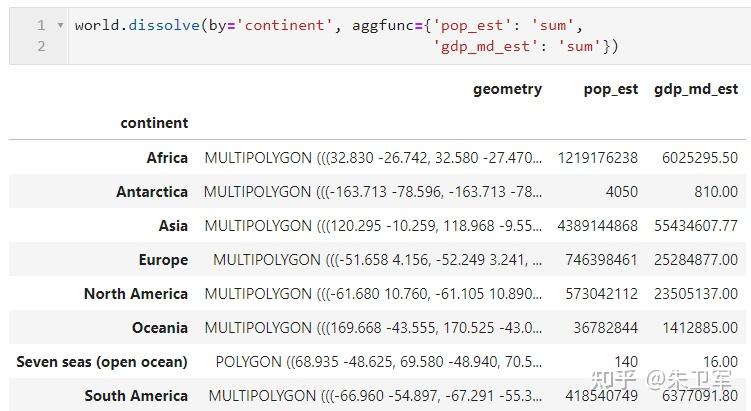This screenshot has width=751, height=411.
Task: Select the Africa row label
Action: point(167,157)
